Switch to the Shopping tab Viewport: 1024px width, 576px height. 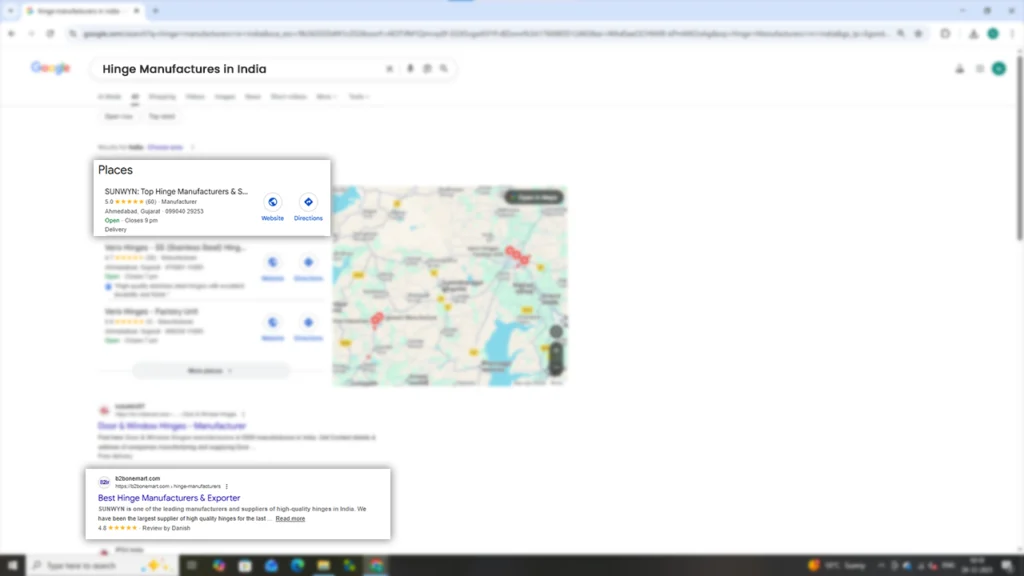pos(161,96)
